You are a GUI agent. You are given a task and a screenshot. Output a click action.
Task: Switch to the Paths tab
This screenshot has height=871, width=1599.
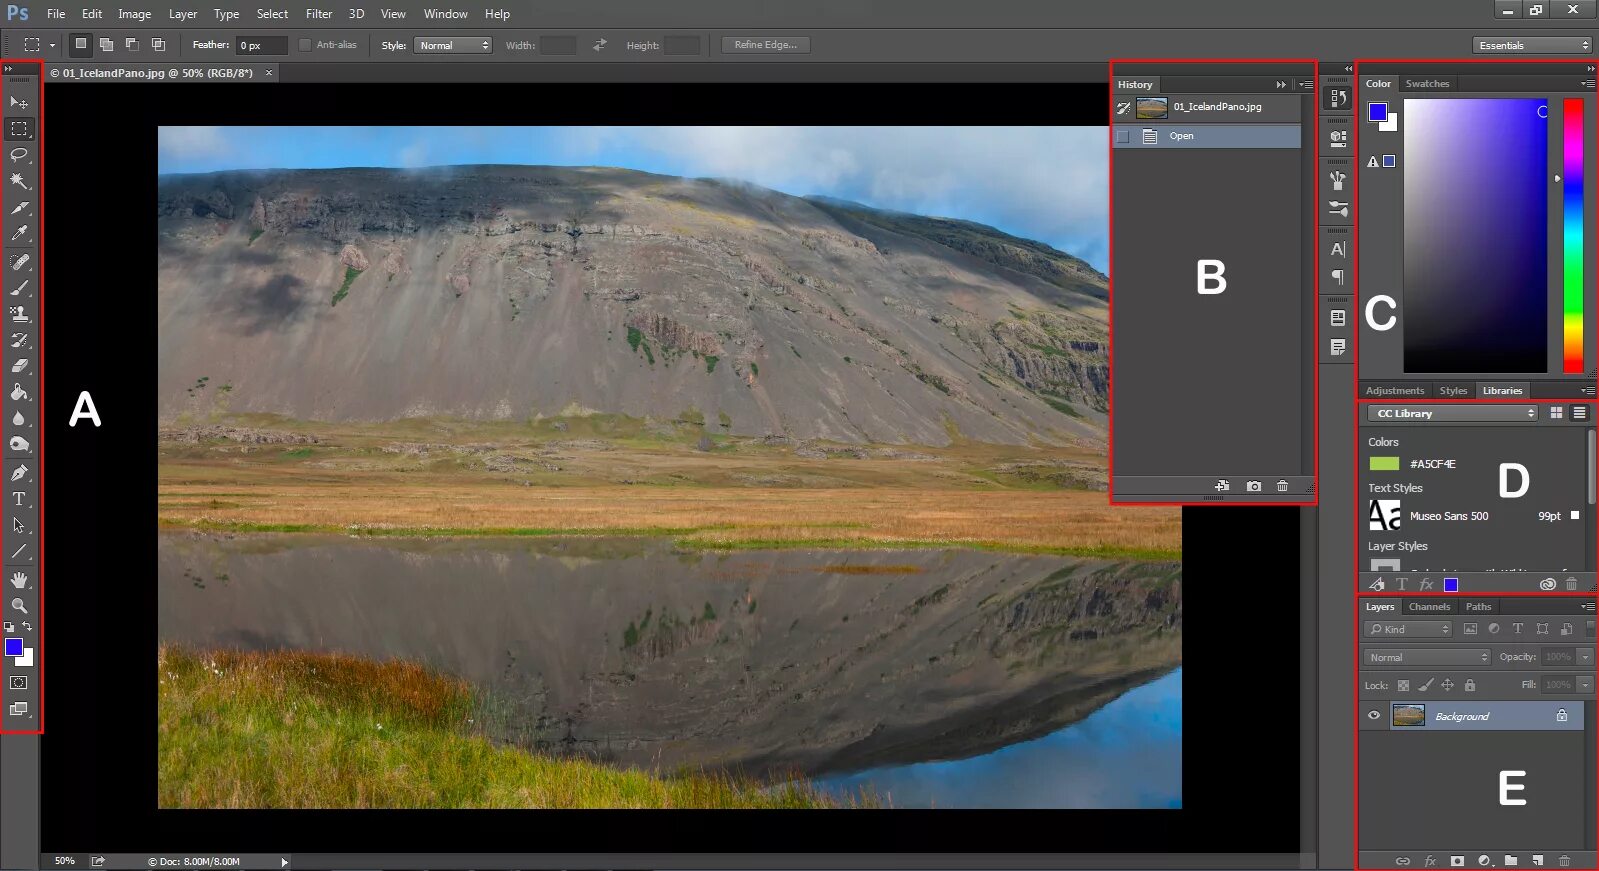(x=1478, y=607)
